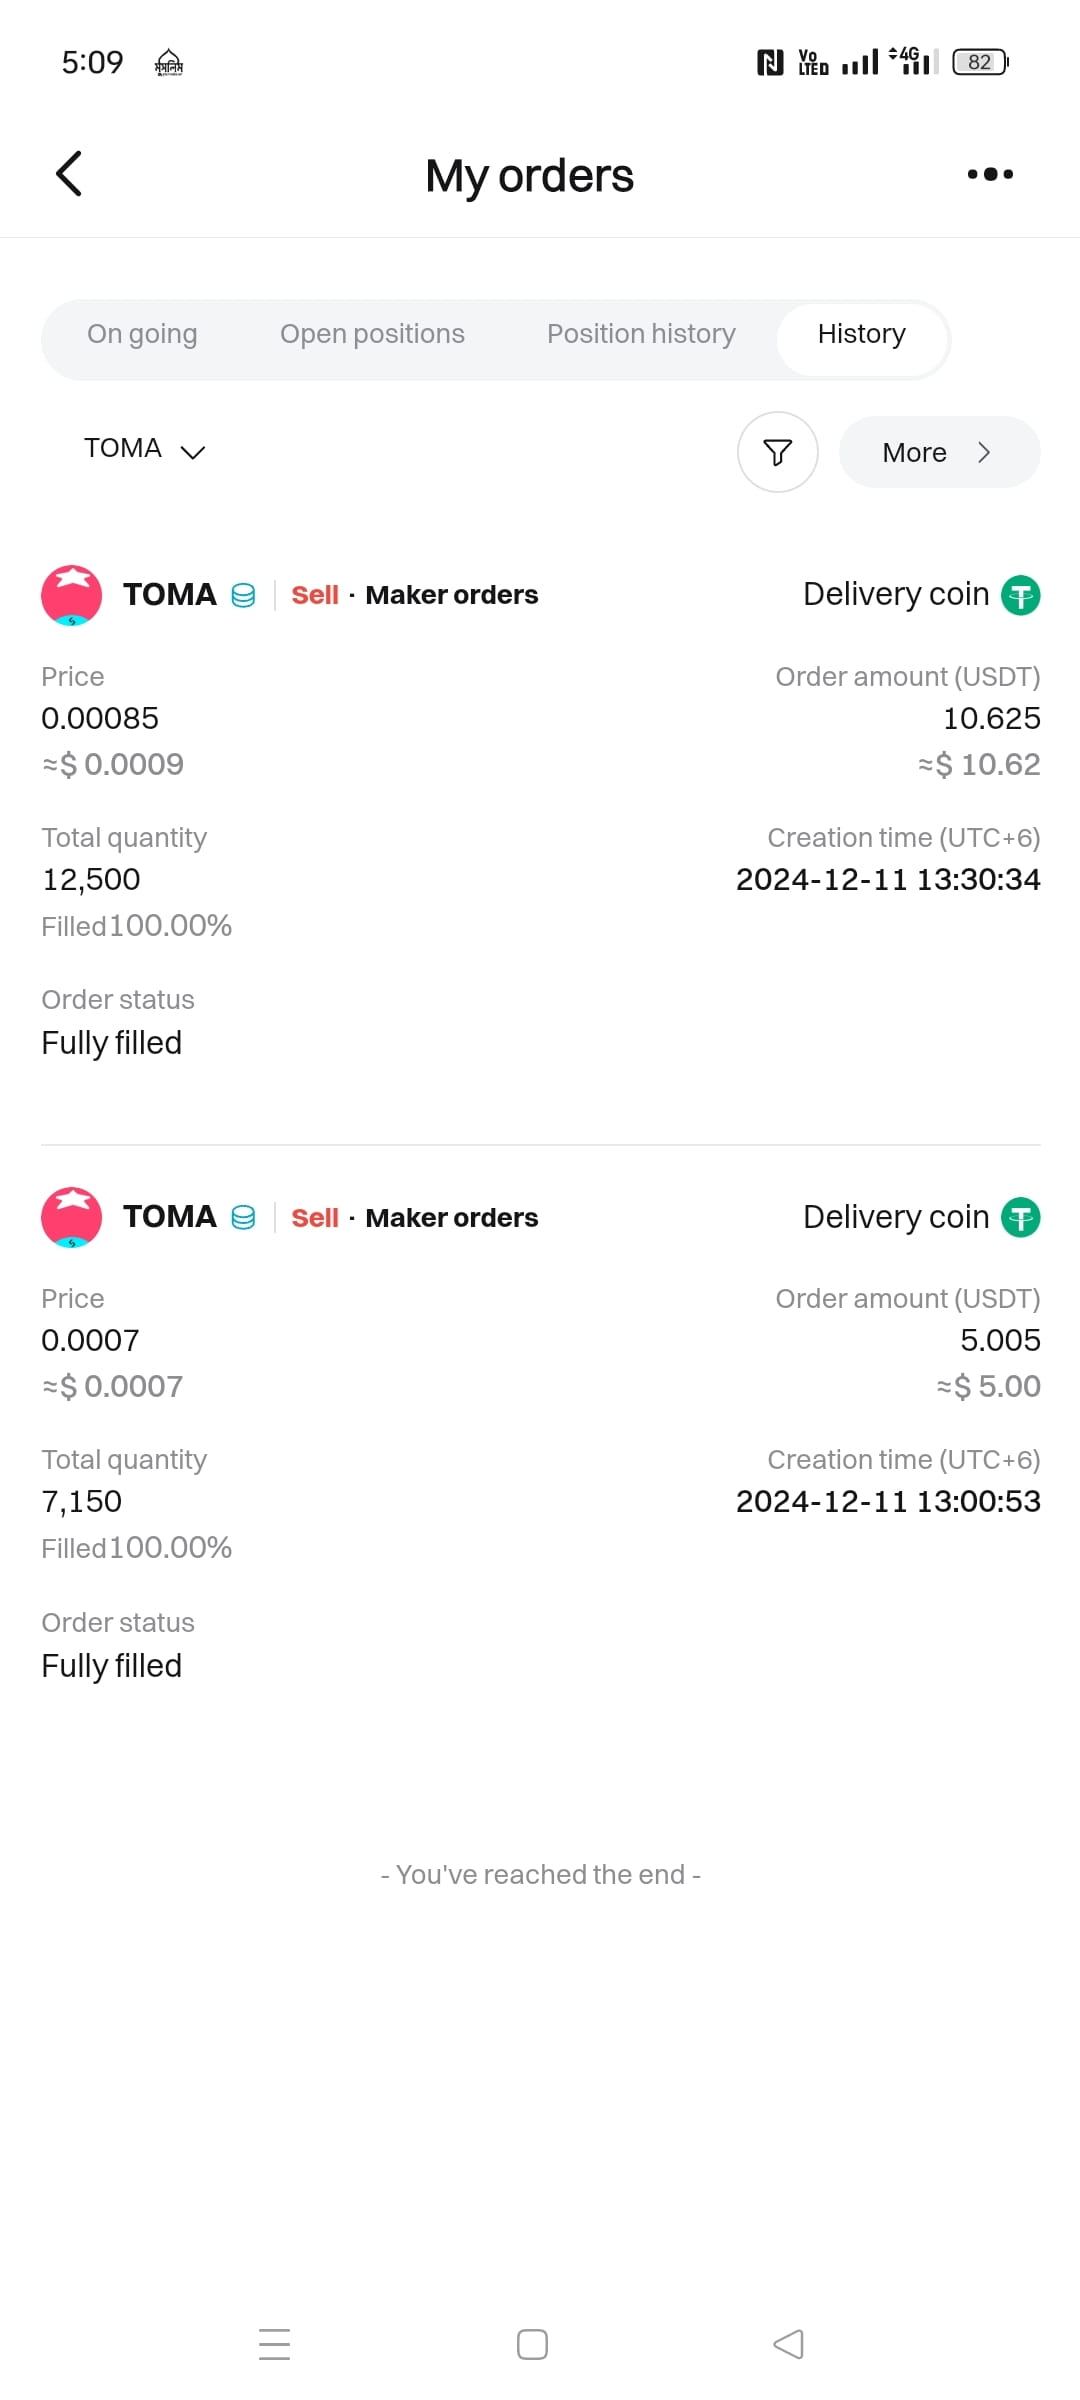Tap blue coin stack icon in second order
Screen dimensions: 1080x2400
243,1218
